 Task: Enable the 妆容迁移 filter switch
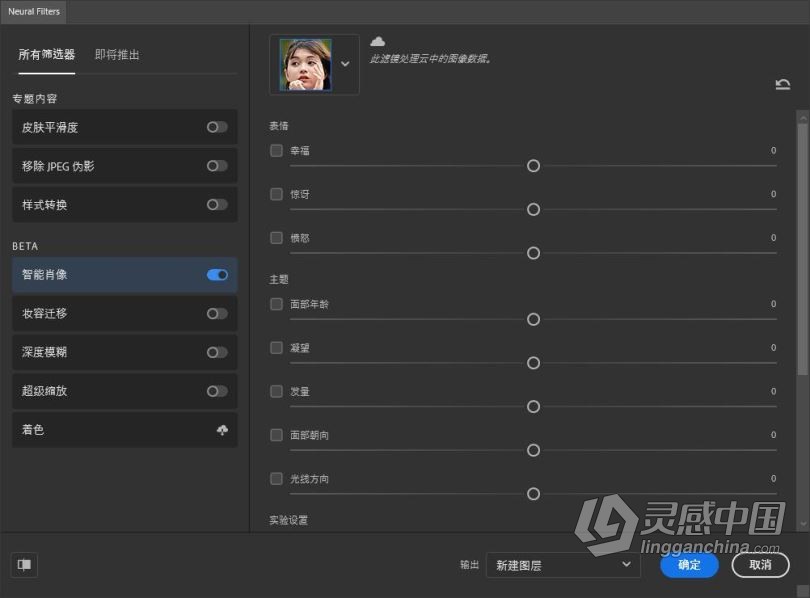[217, 313]
